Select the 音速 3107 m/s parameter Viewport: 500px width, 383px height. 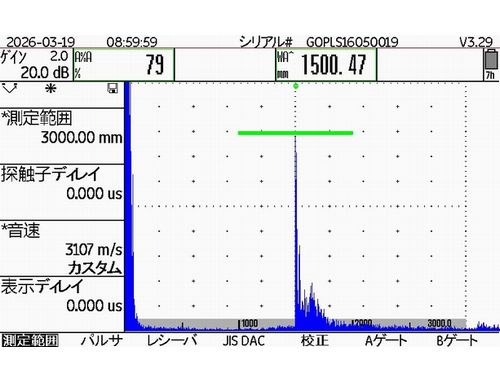coord(62,248)
